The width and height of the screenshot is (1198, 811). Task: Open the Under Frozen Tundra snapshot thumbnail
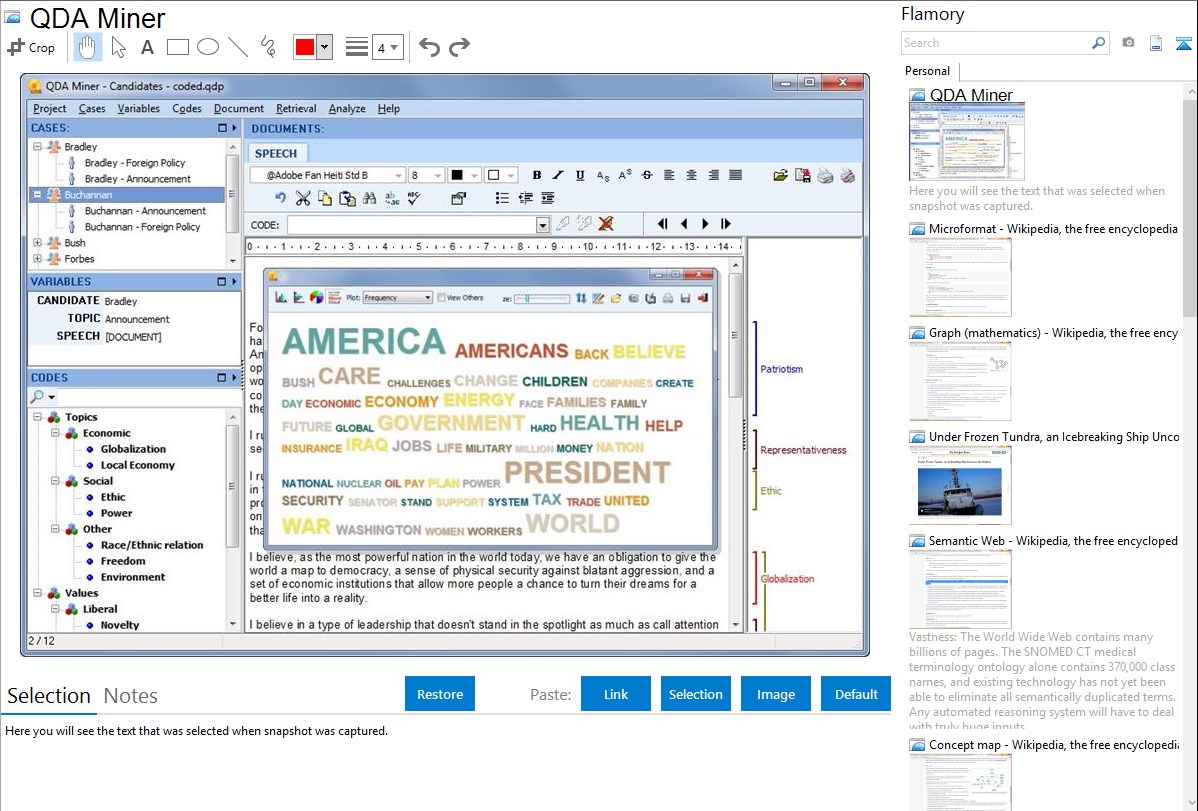coord(961,486)
